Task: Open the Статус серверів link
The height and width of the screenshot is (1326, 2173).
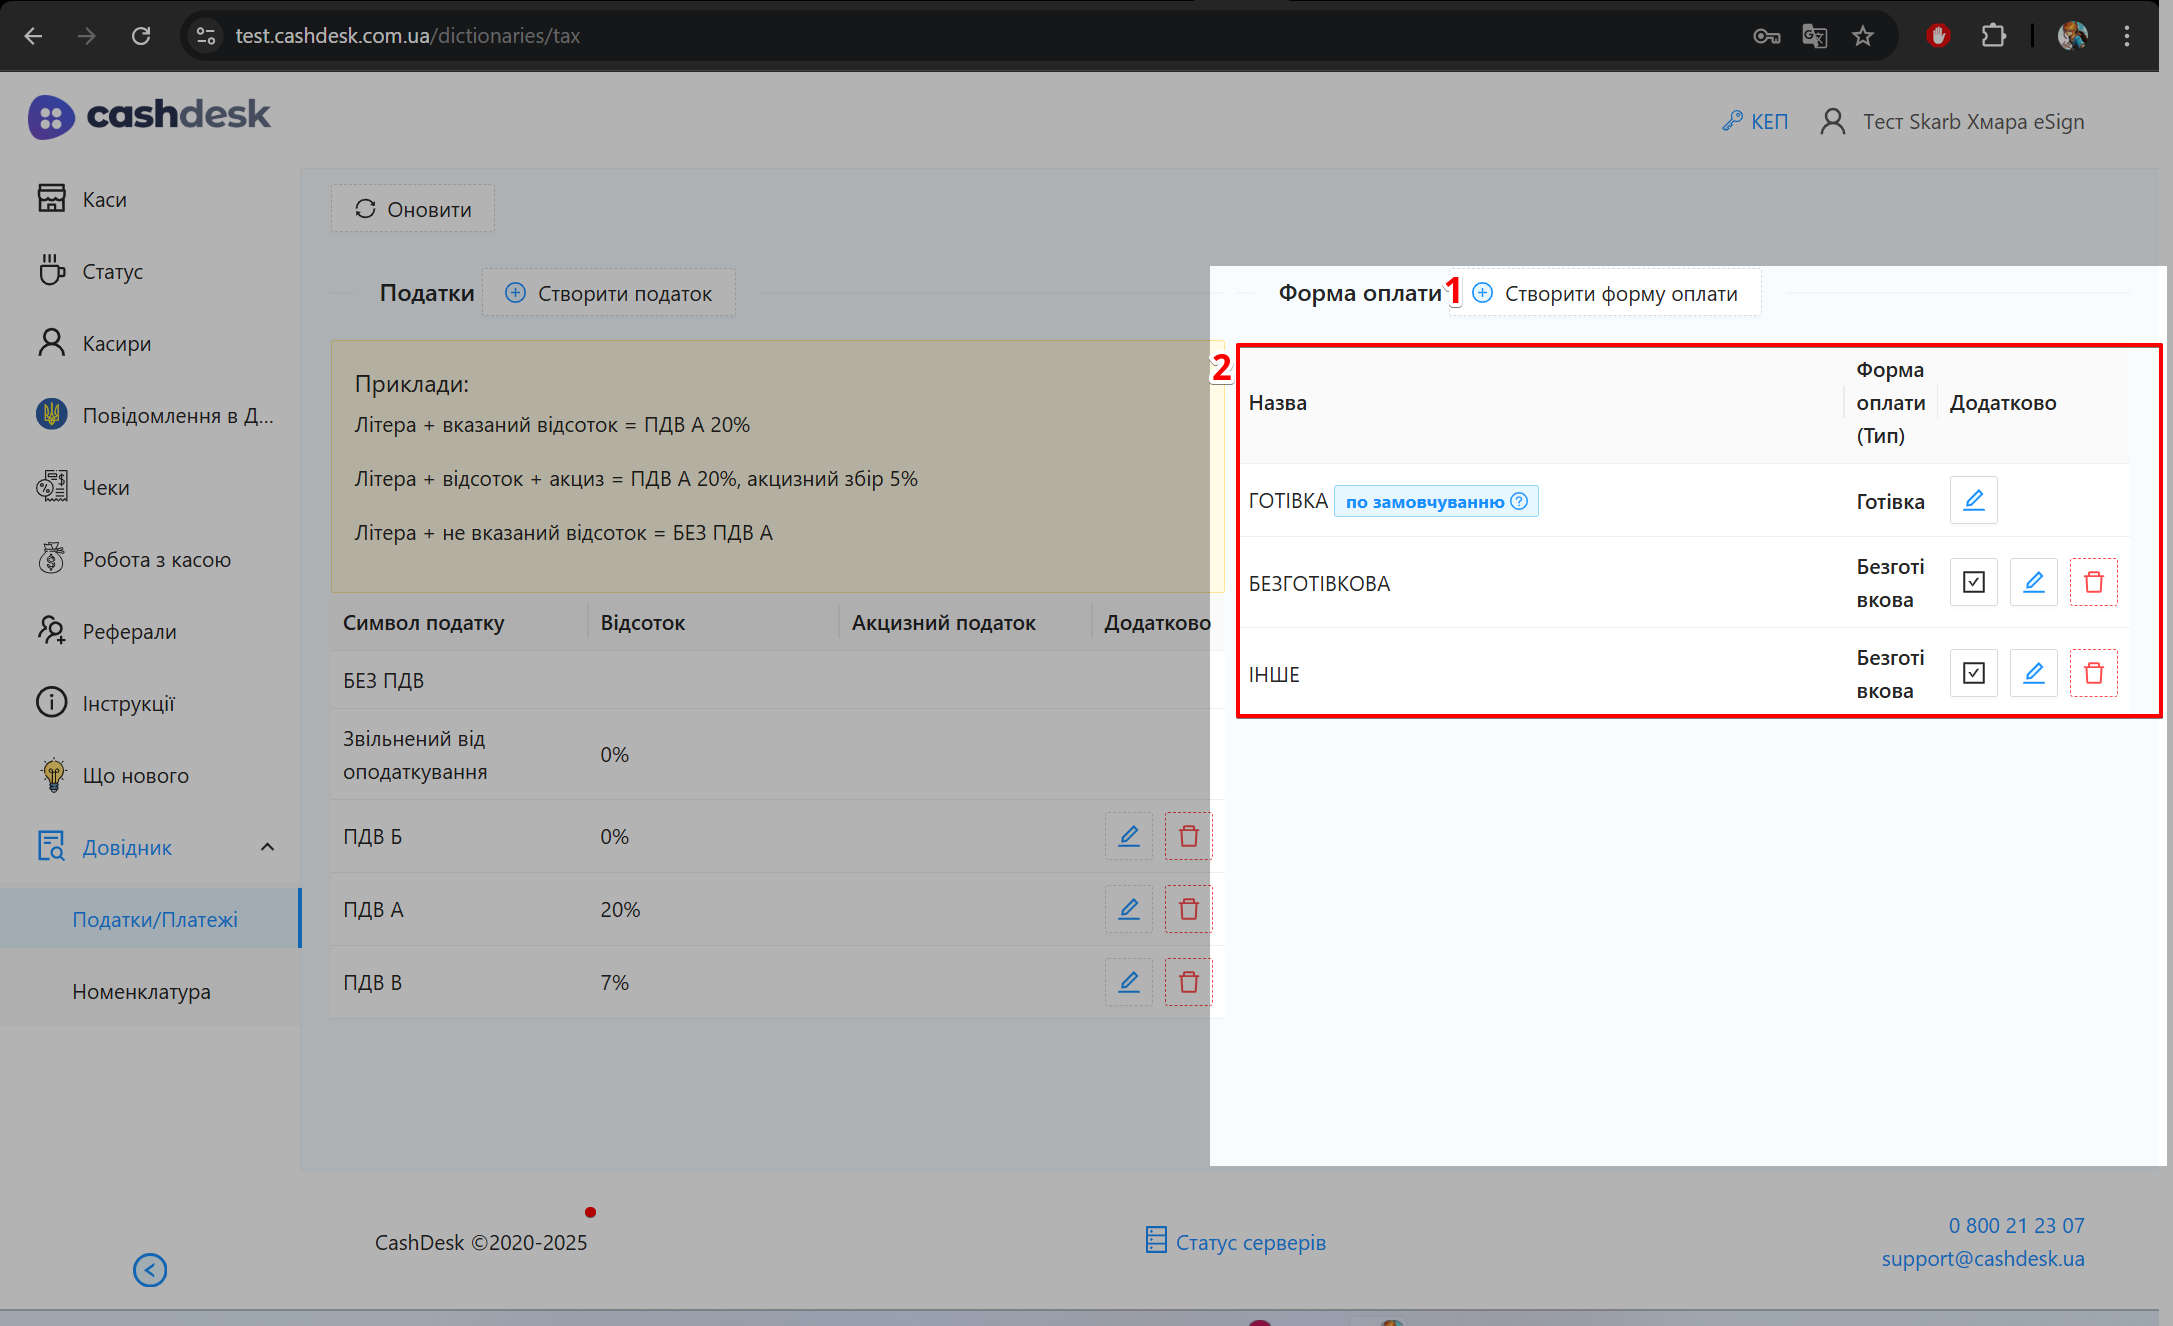Action: [x=1236, y=1242]
